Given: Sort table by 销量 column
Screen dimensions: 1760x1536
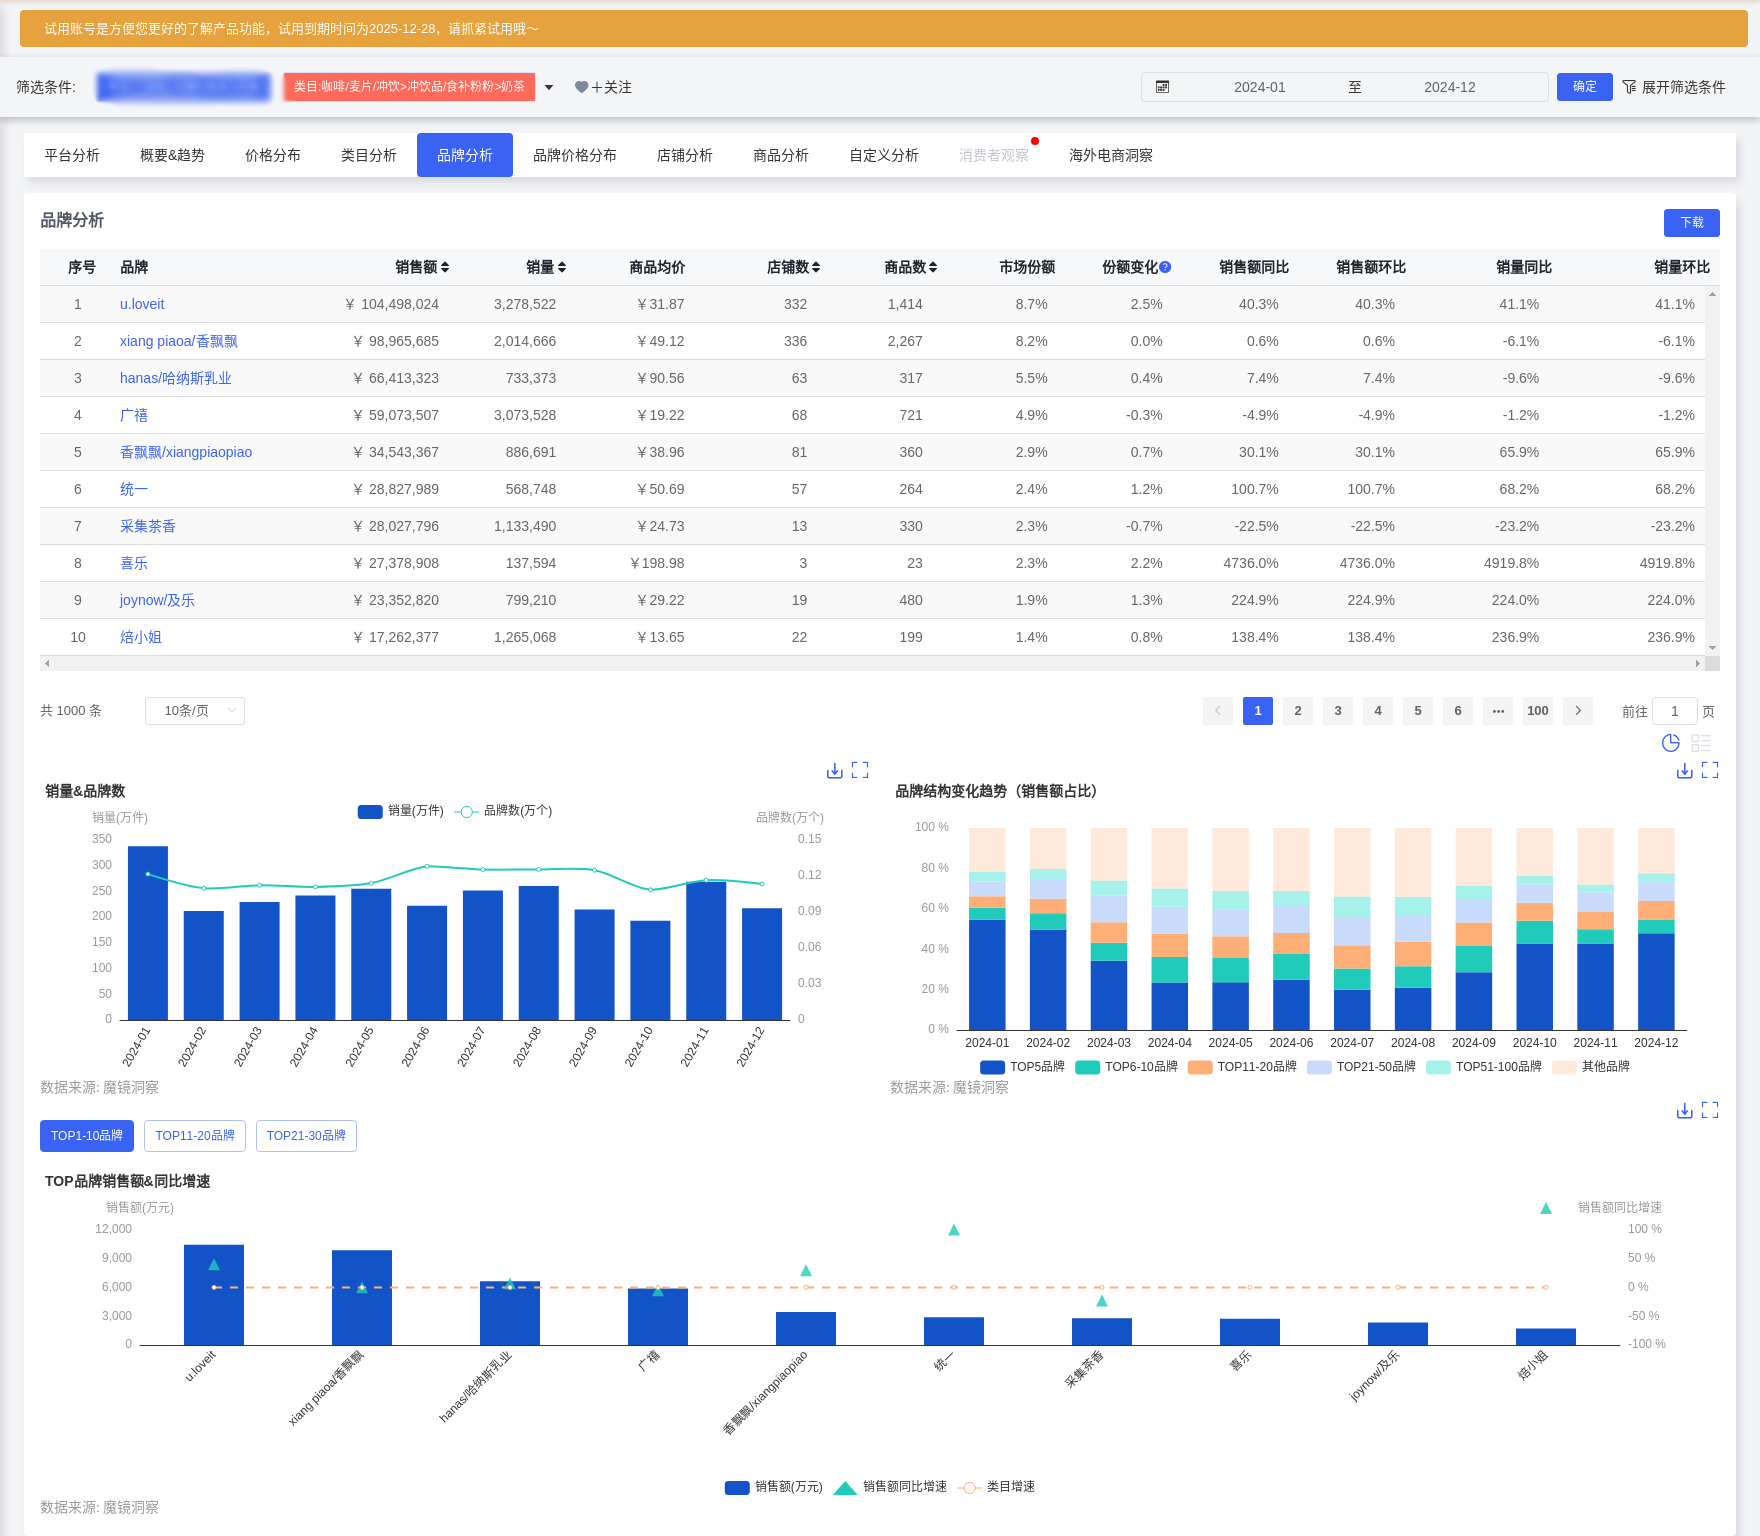Looking at the screenshot, I should 562,267.
